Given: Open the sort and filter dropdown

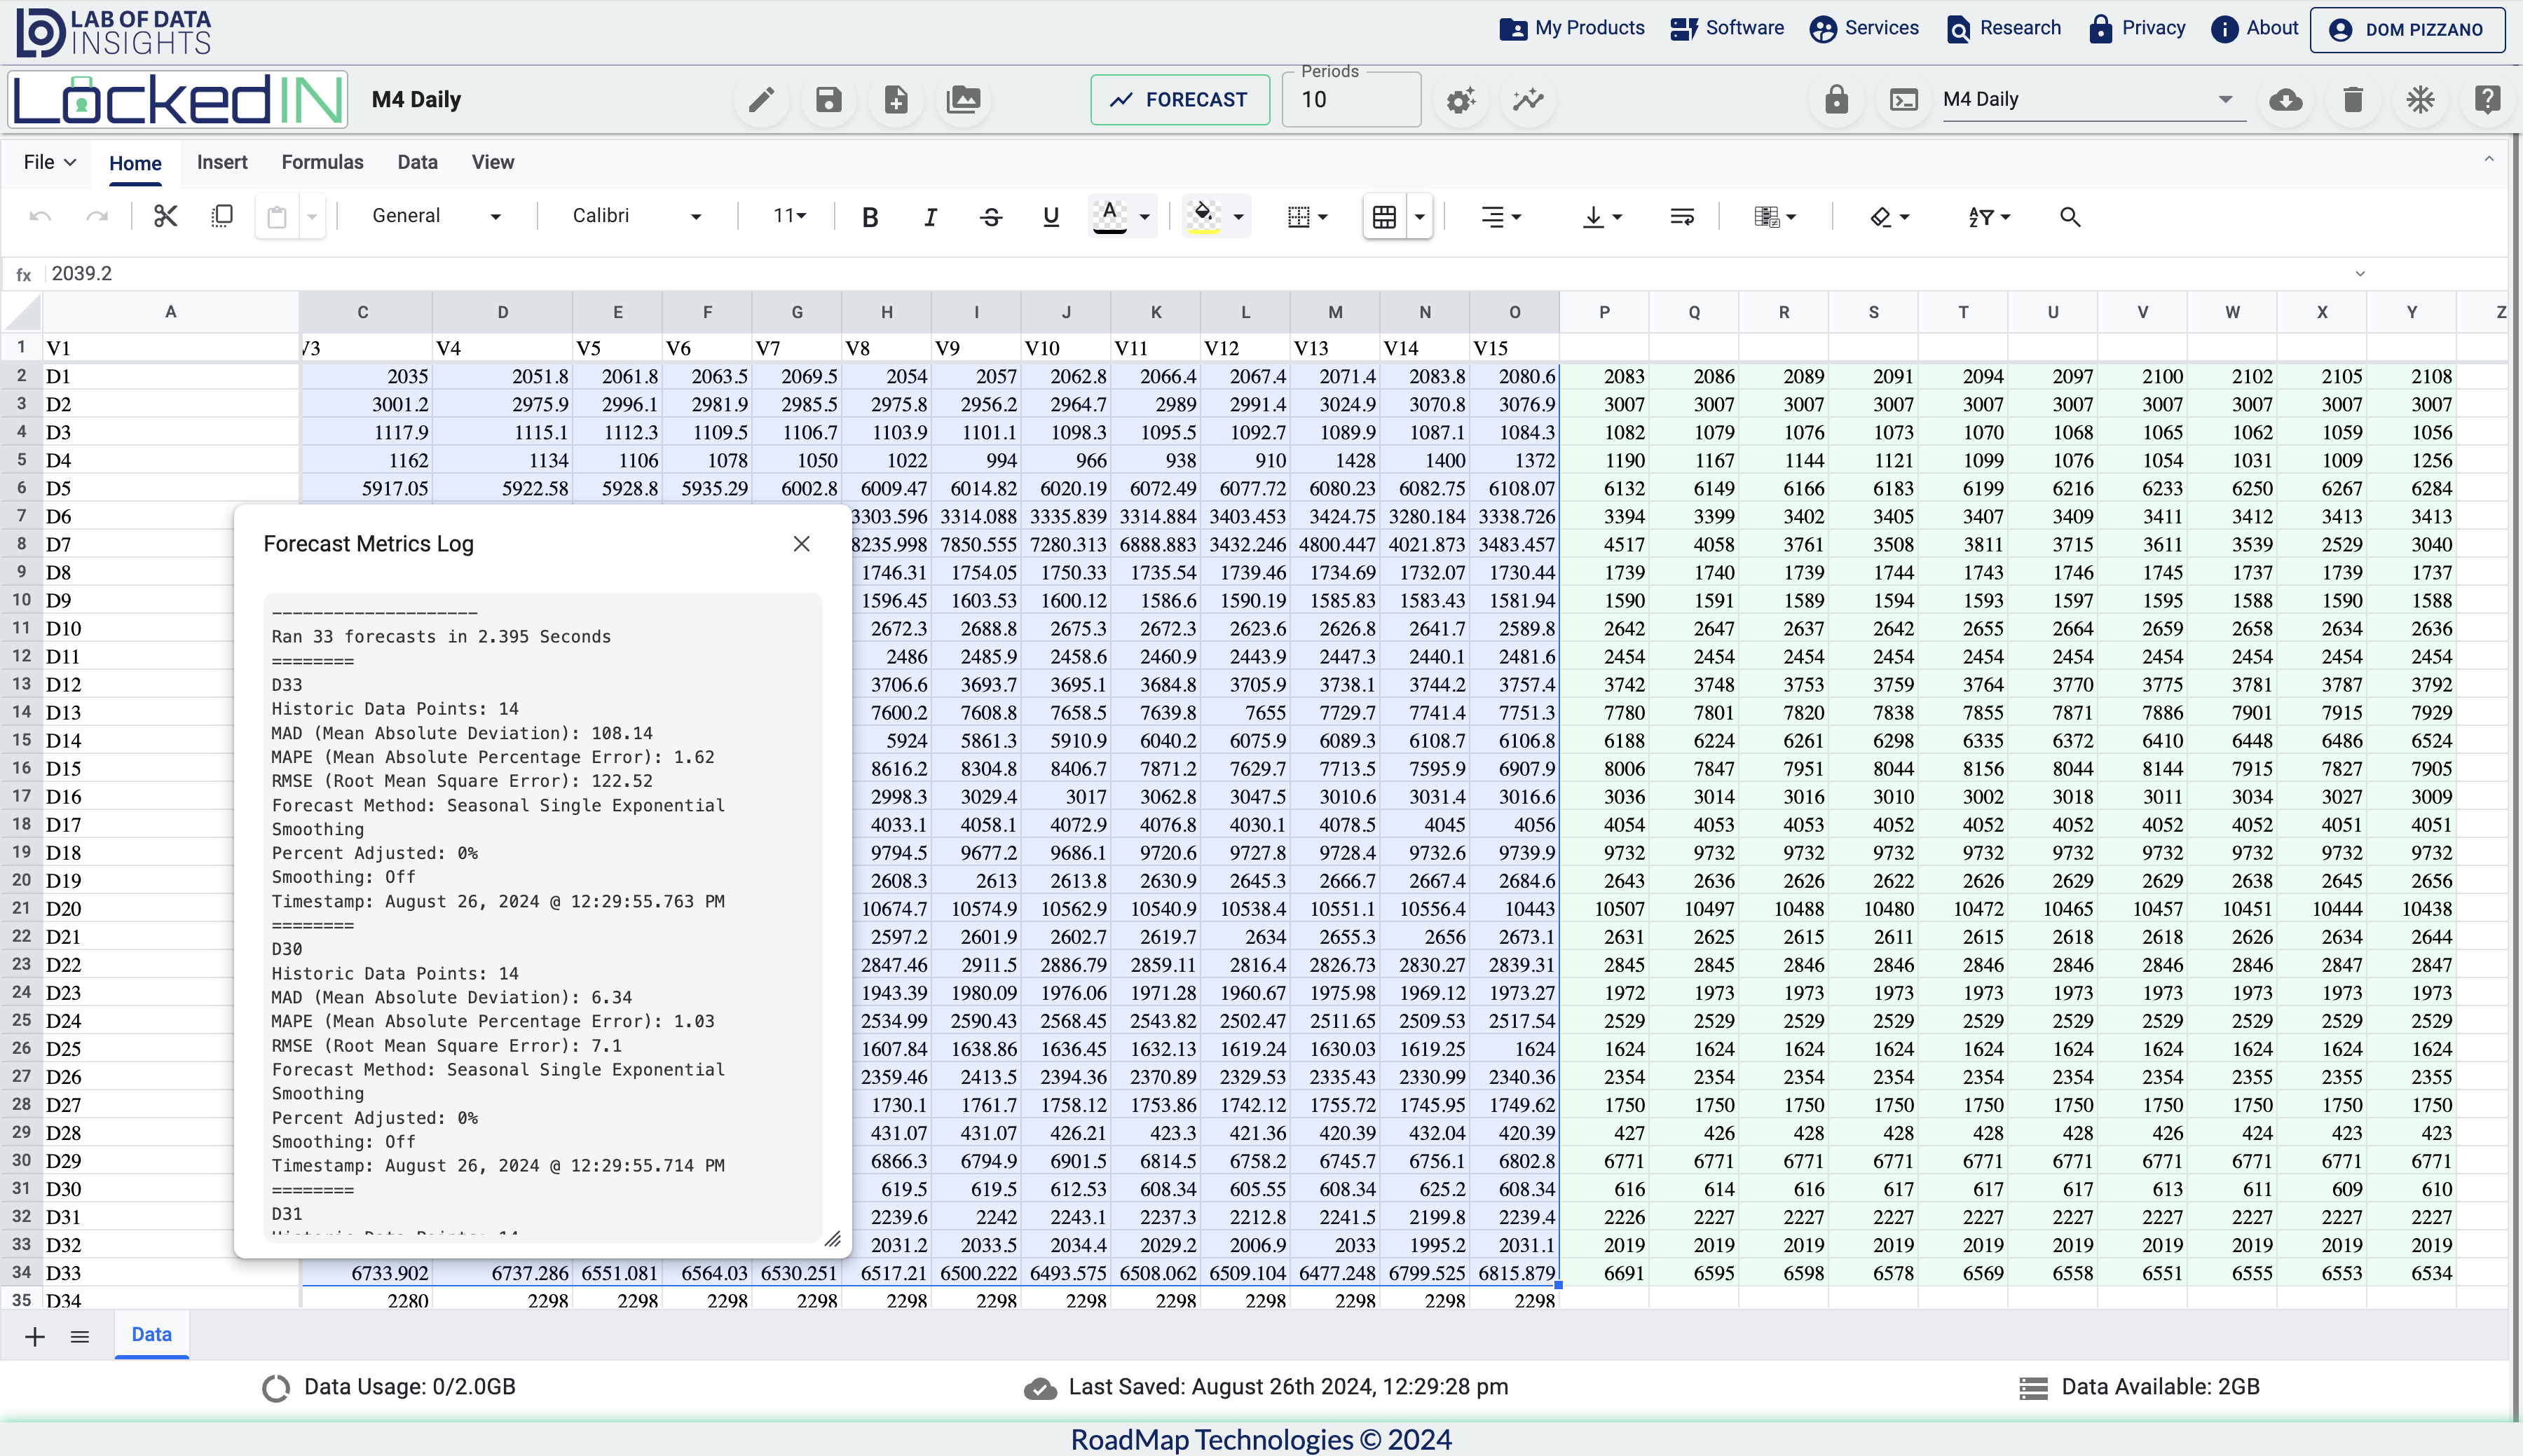Looking at the screenshot, I should (x=1988, y=217).
